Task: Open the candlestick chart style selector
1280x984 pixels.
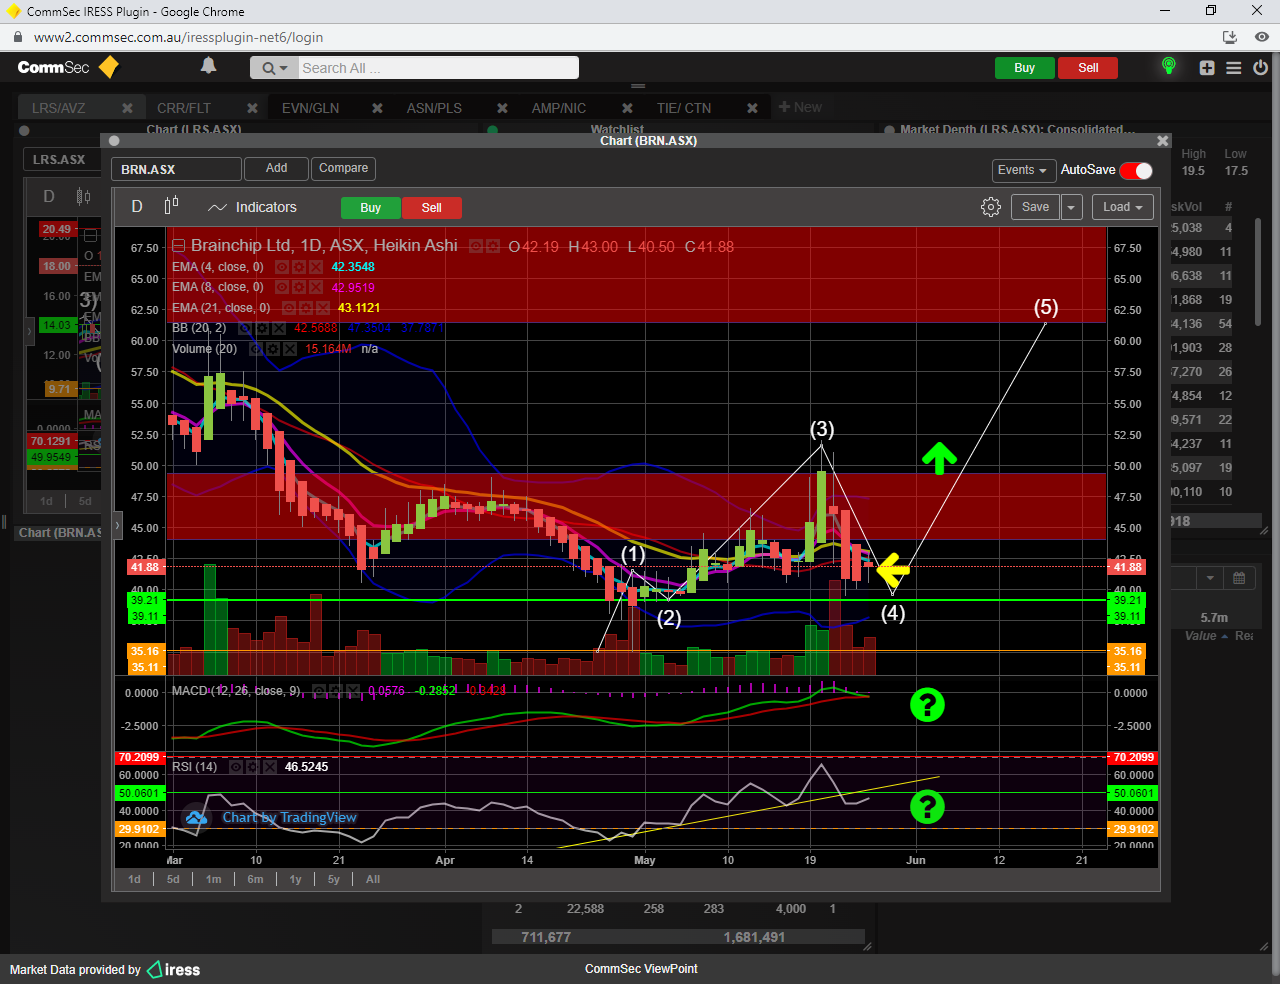Action: pyautogui.click(x=171, y=206)
